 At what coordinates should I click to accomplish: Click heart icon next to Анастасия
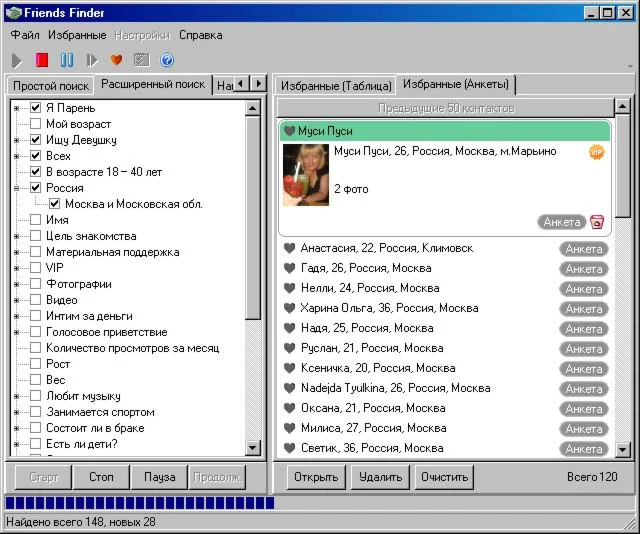[290, 248]
